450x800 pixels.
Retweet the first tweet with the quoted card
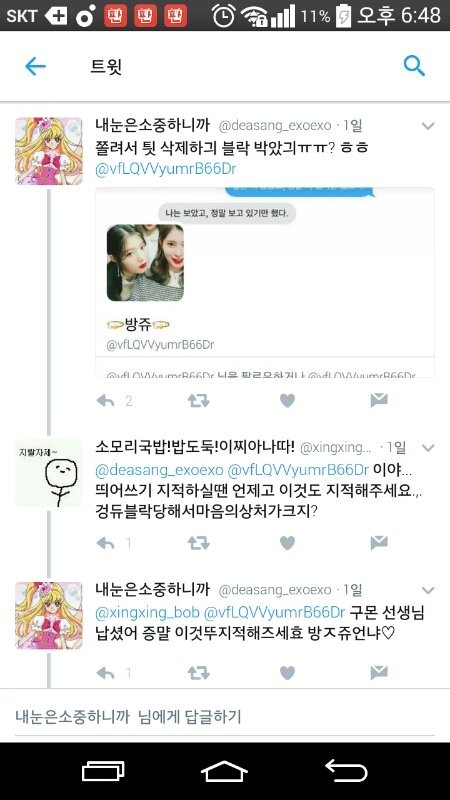[198, 401]
